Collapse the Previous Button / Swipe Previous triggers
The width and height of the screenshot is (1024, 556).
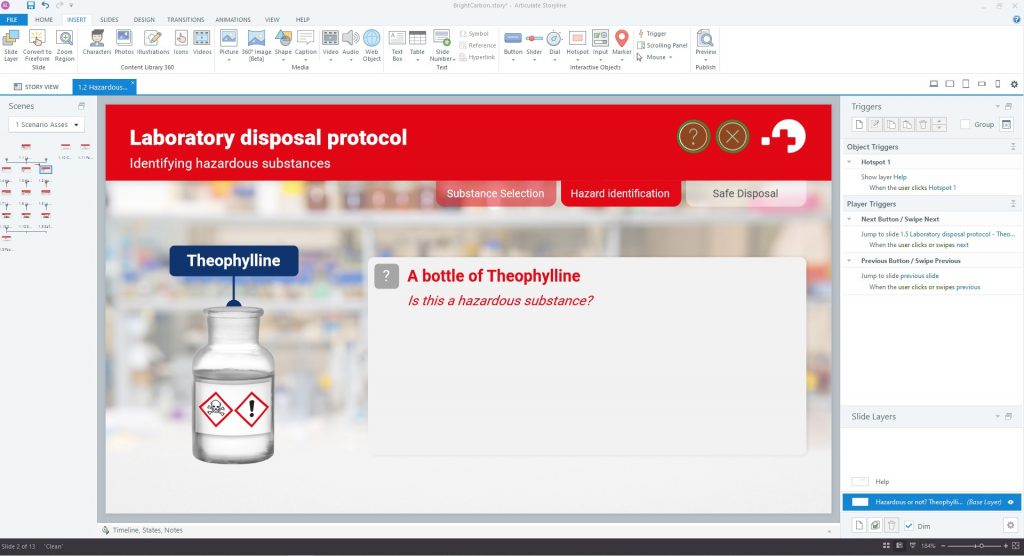850,261
